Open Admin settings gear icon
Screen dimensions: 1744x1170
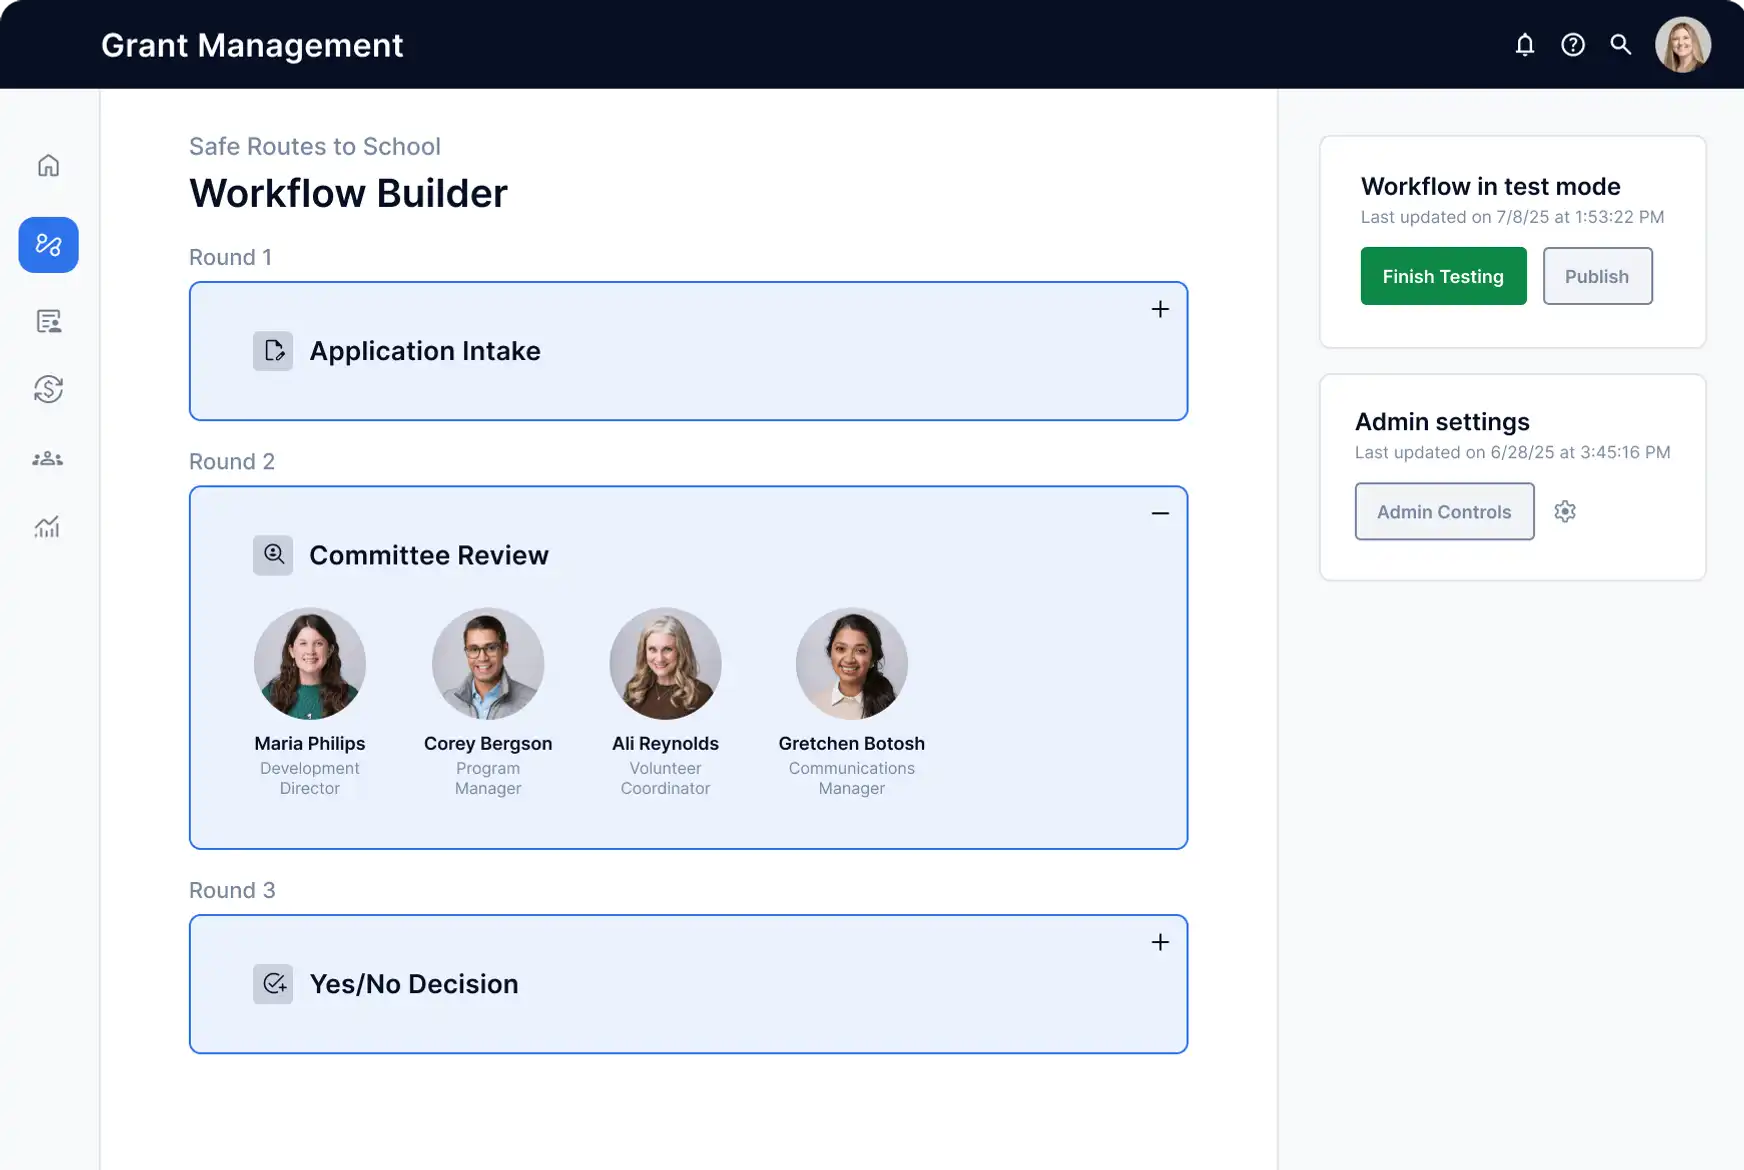[x=1565, y=511]
